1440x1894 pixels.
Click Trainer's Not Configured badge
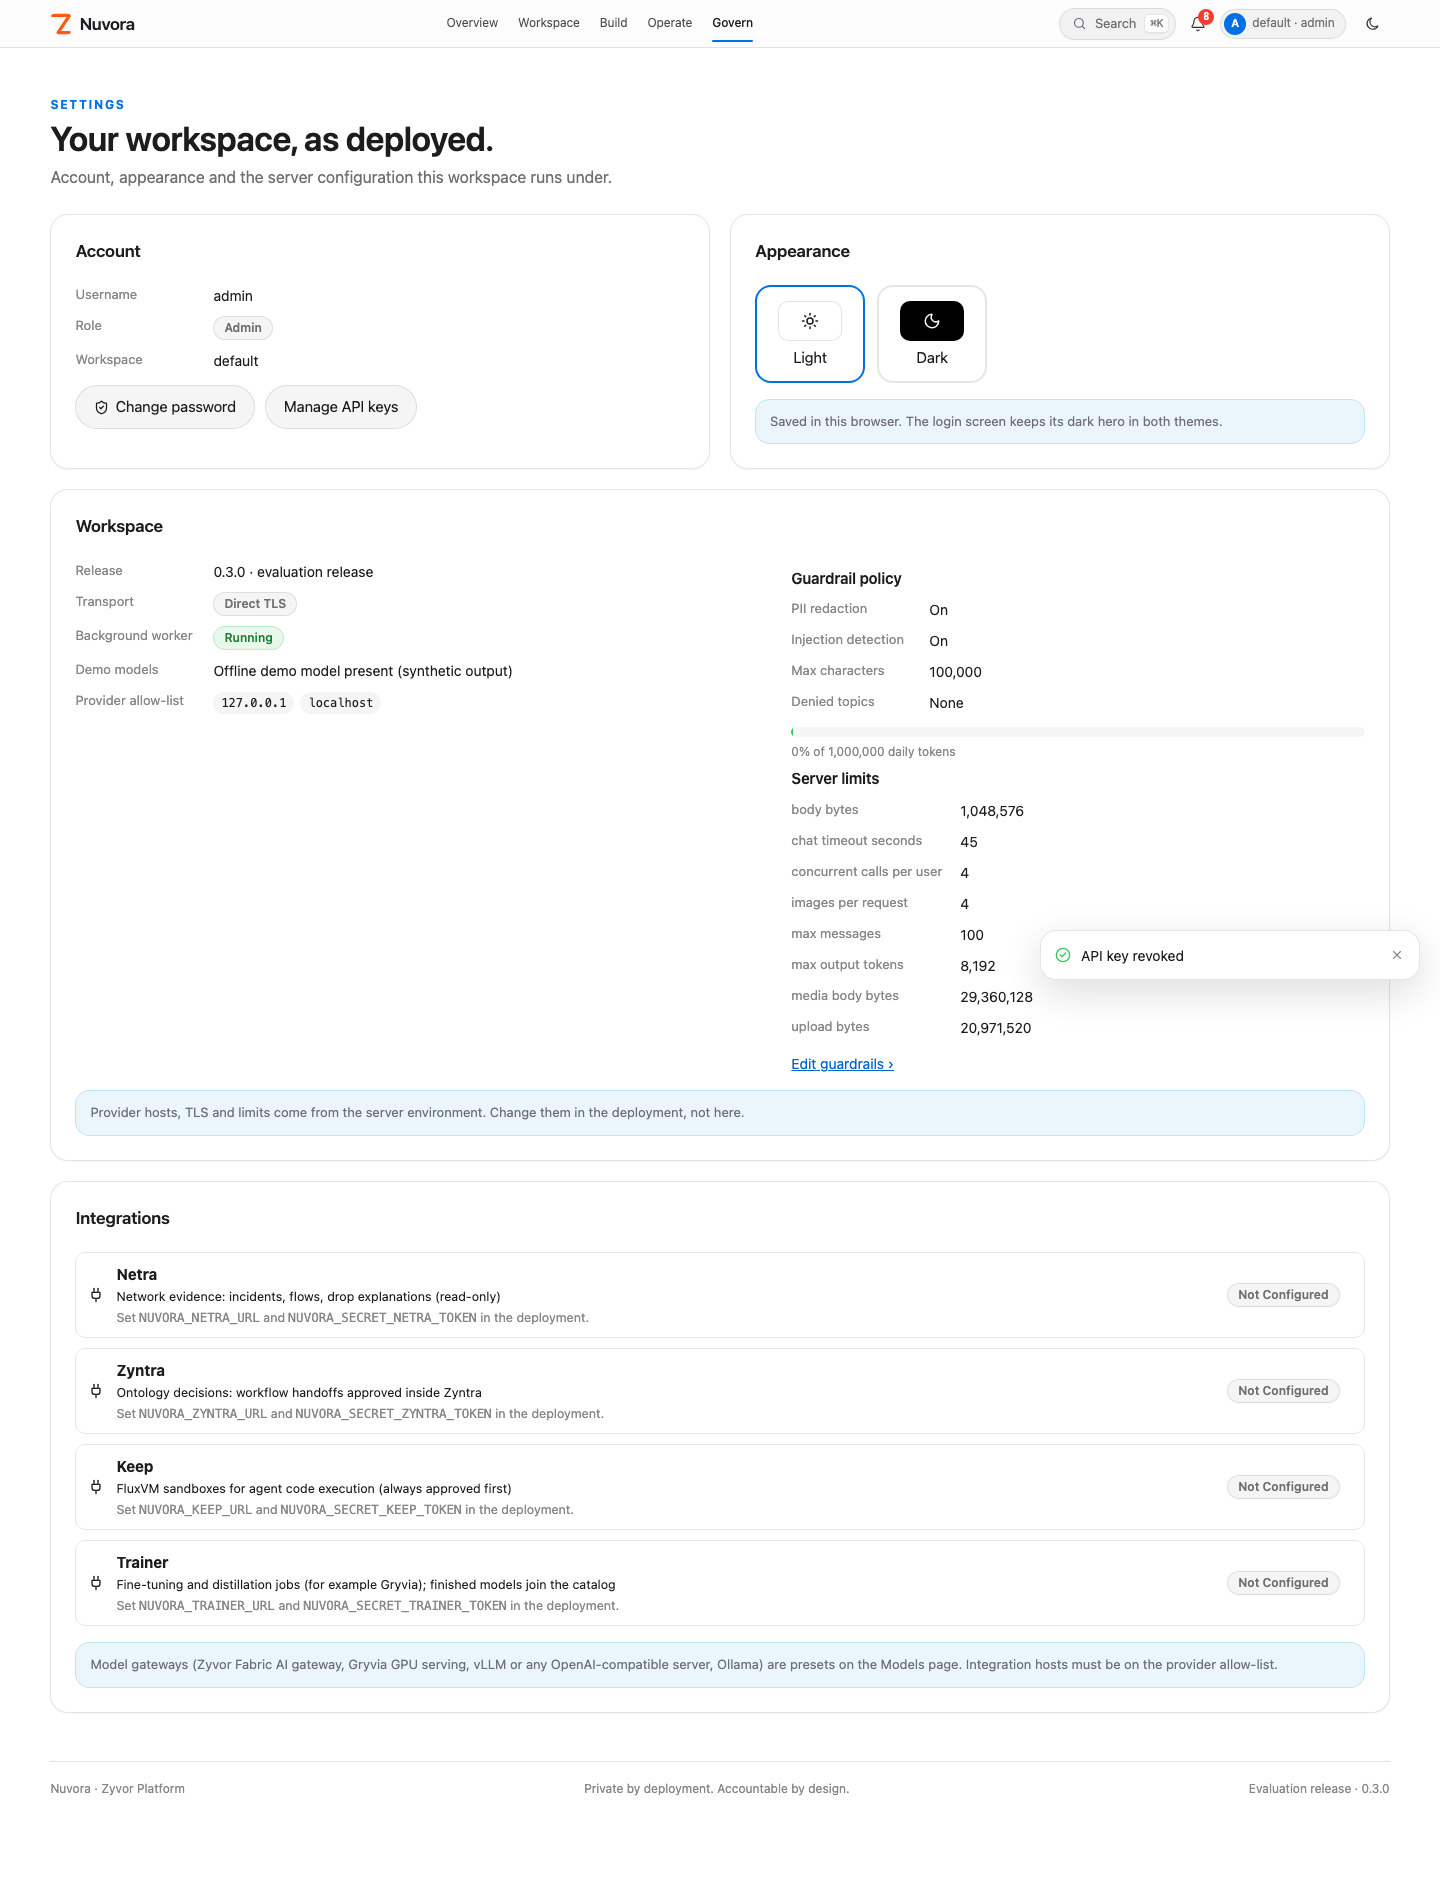tap(1283, 1583)
